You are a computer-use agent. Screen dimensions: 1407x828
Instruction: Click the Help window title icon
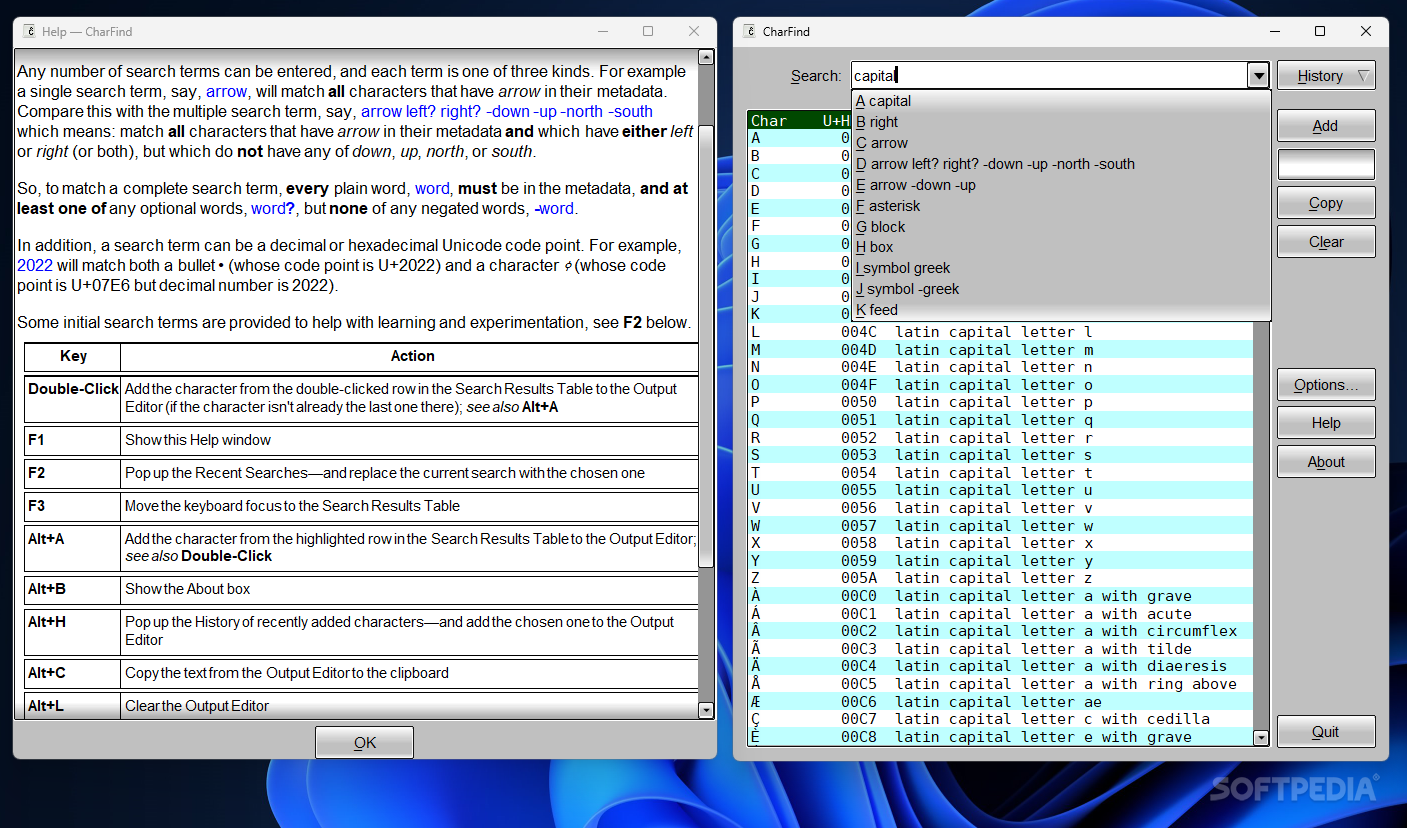30,31
